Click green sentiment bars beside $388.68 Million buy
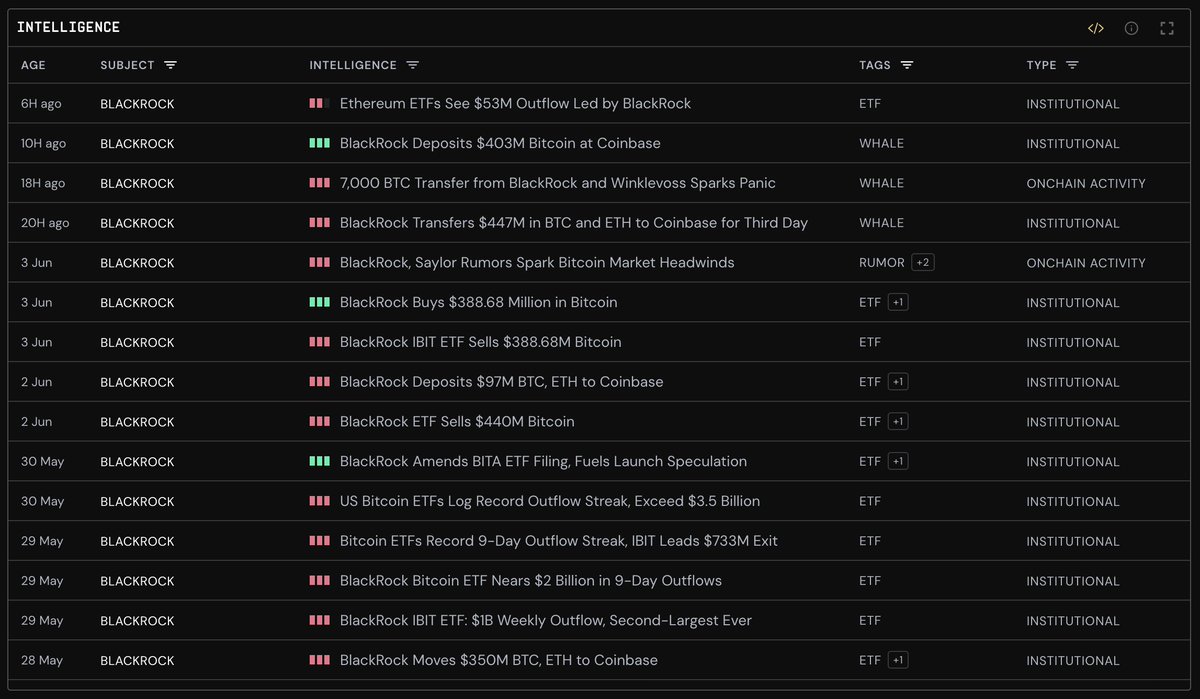 tap(319, 302)
